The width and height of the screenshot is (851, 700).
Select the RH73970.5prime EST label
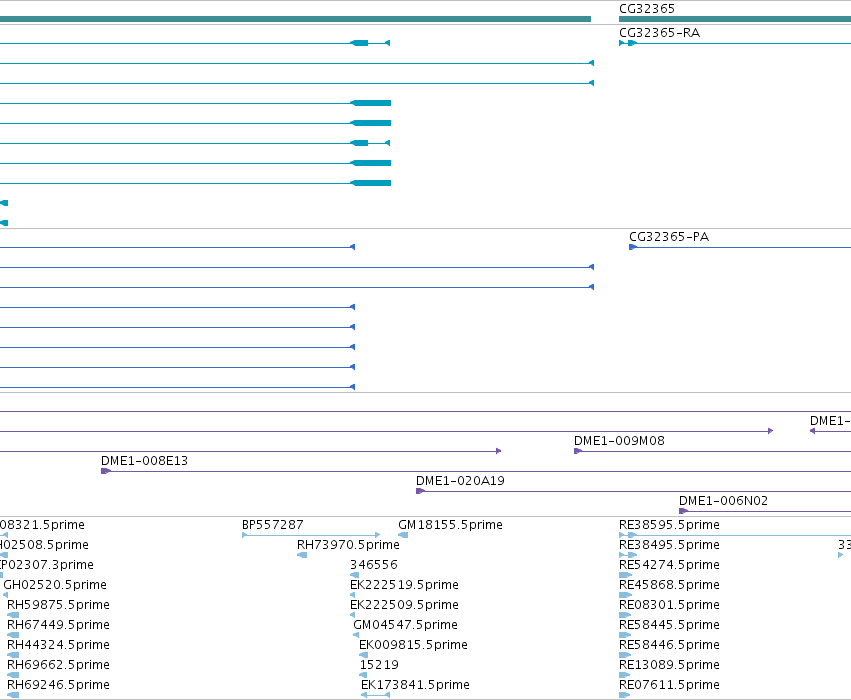click(x=348, y=545)
